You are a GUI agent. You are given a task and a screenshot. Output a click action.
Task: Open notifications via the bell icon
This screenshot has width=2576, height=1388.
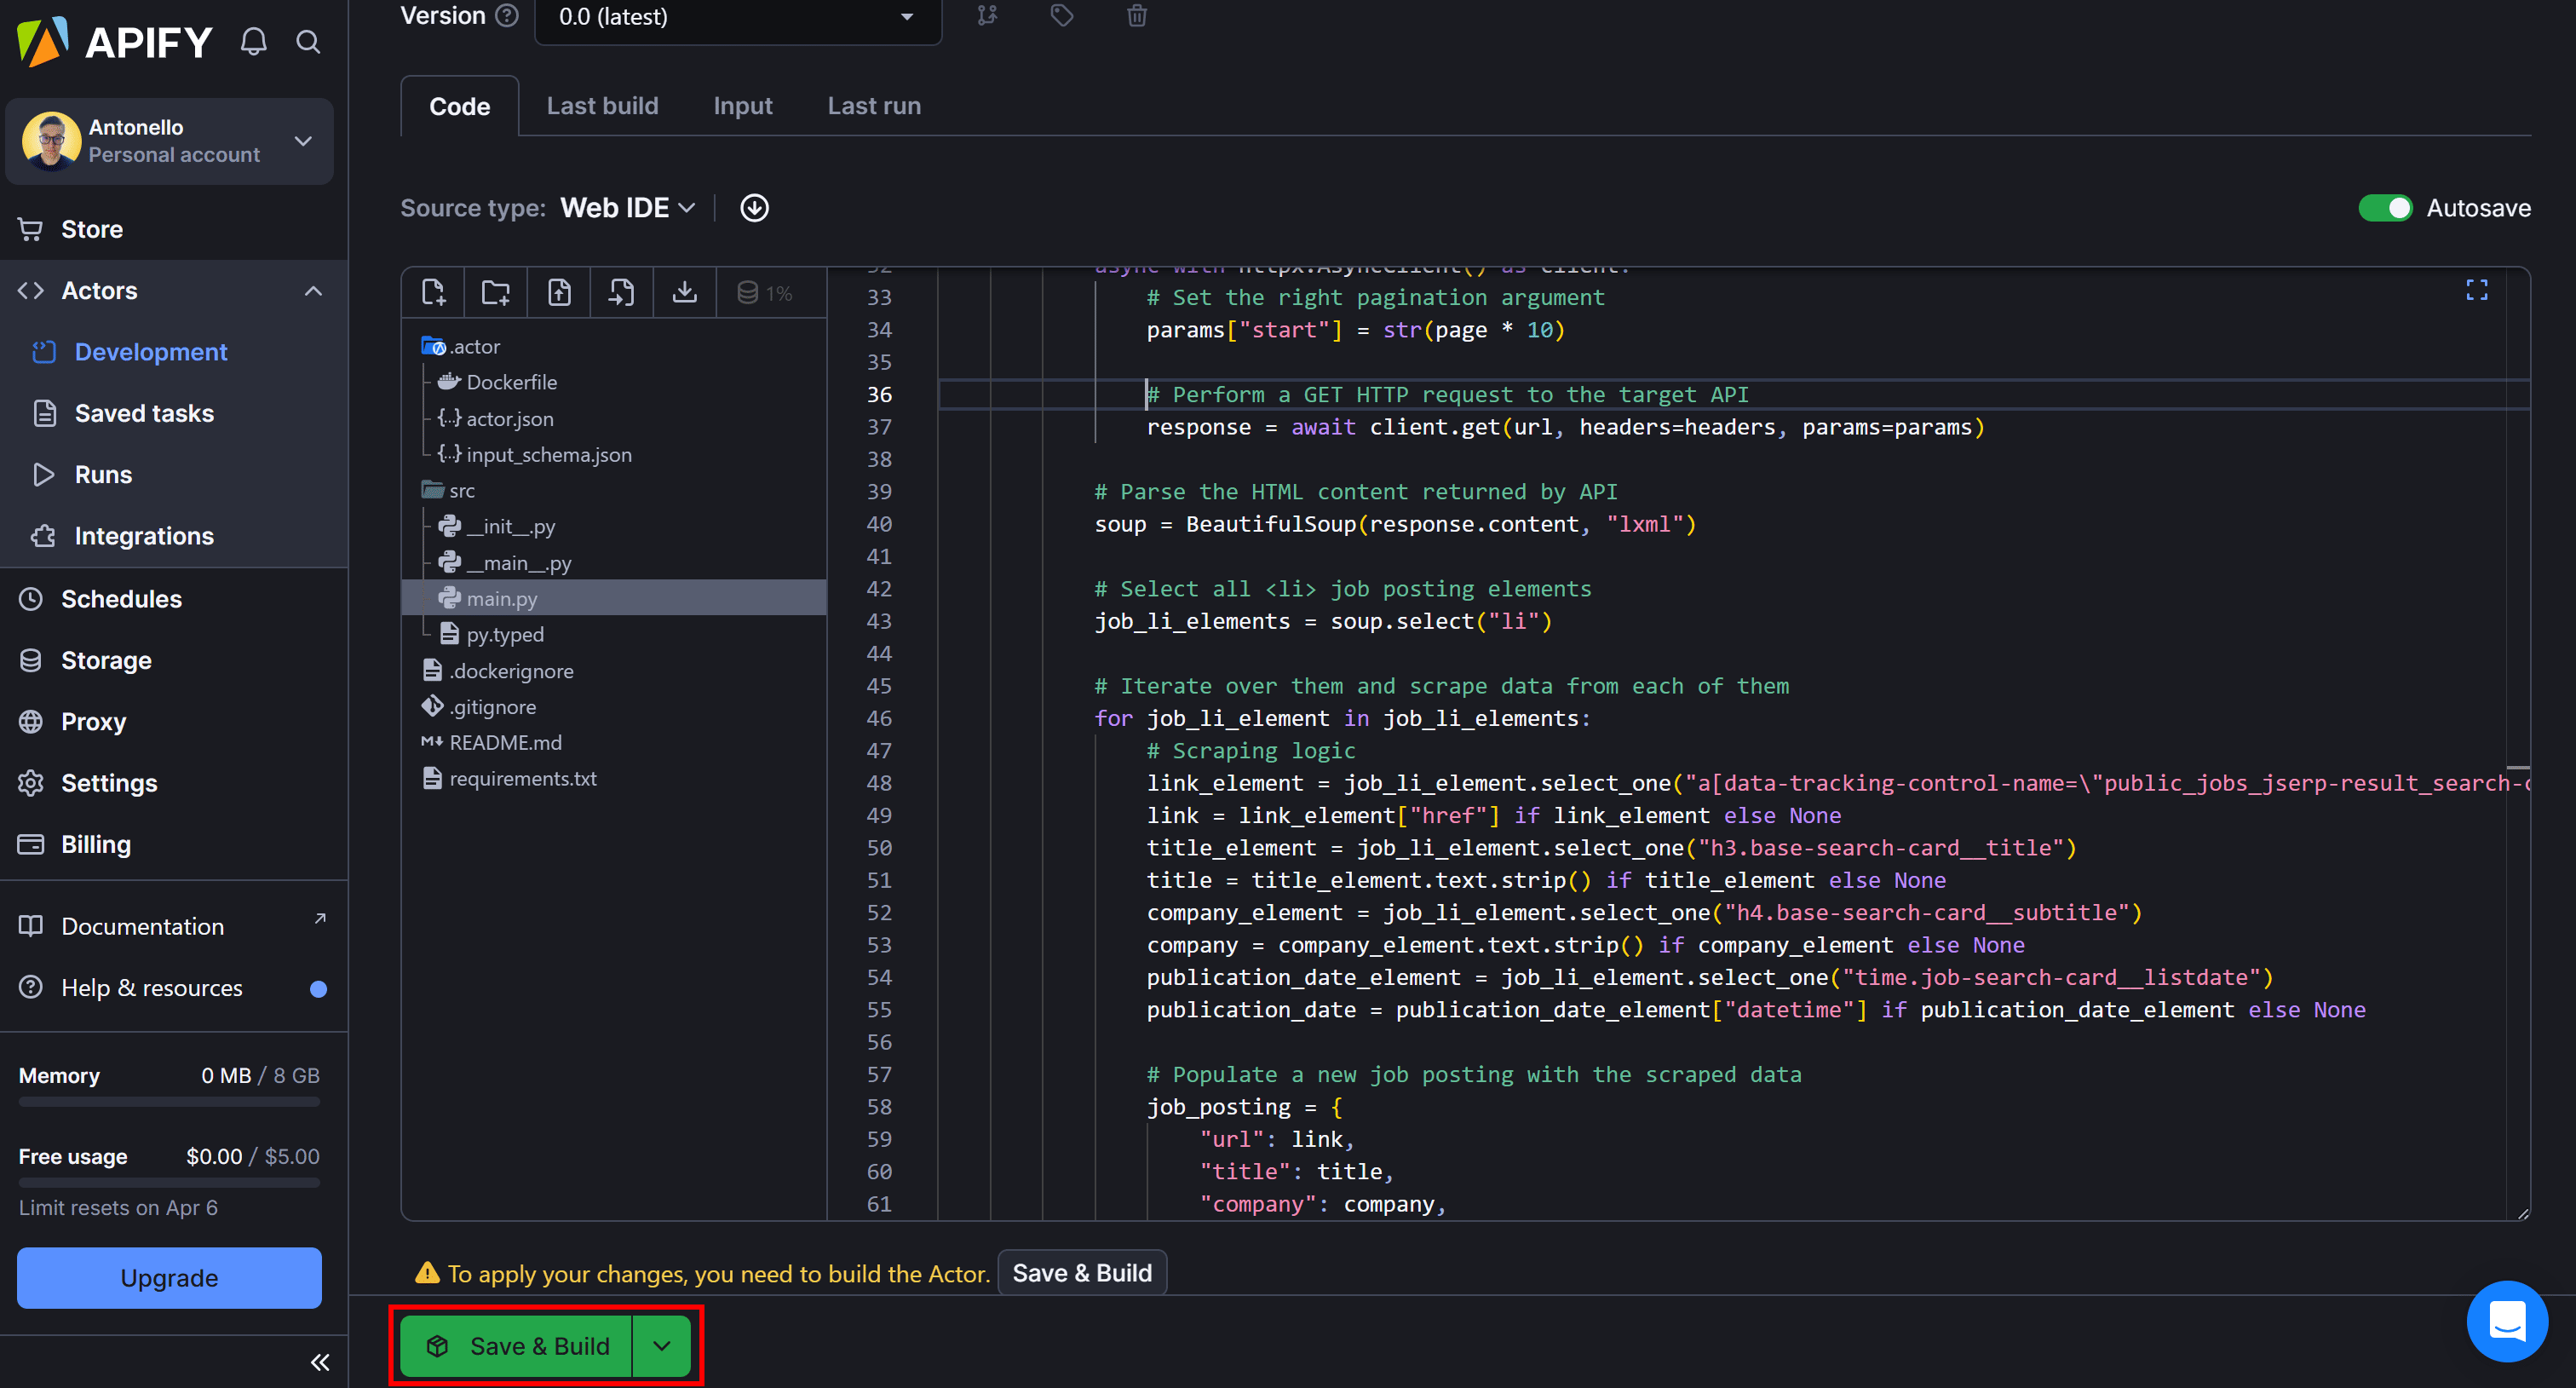click(253, 41)
